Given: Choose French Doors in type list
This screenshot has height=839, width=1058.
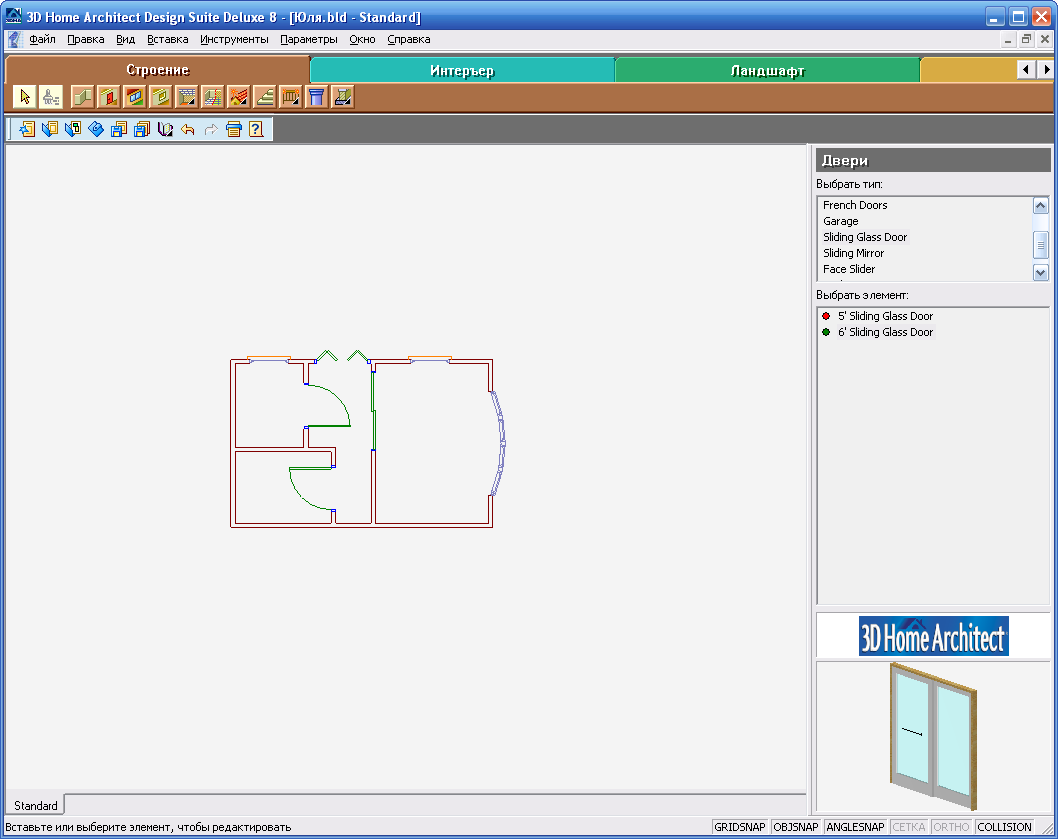Looking at the screenshot, I should click(x=855, y=205).
